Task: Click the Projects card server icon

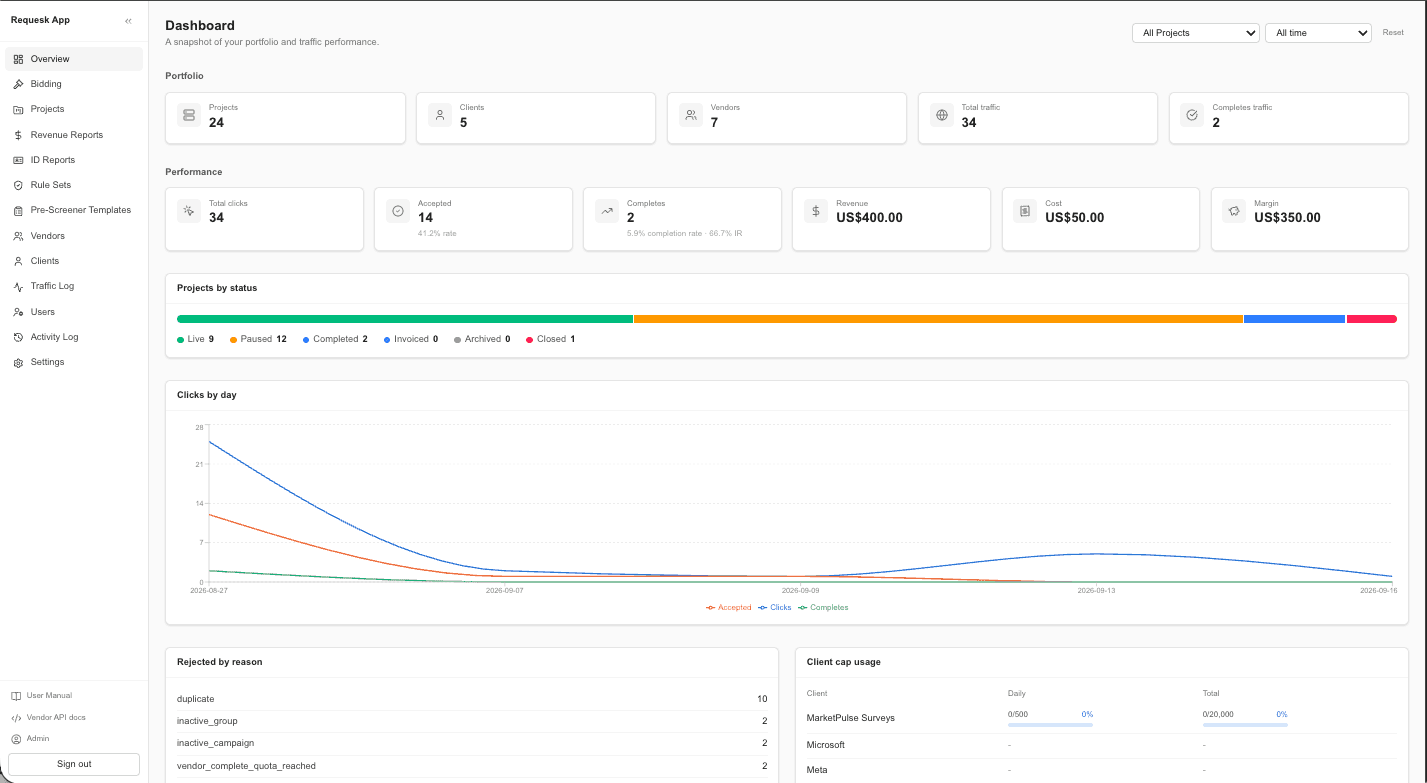Action: (189, 115)
